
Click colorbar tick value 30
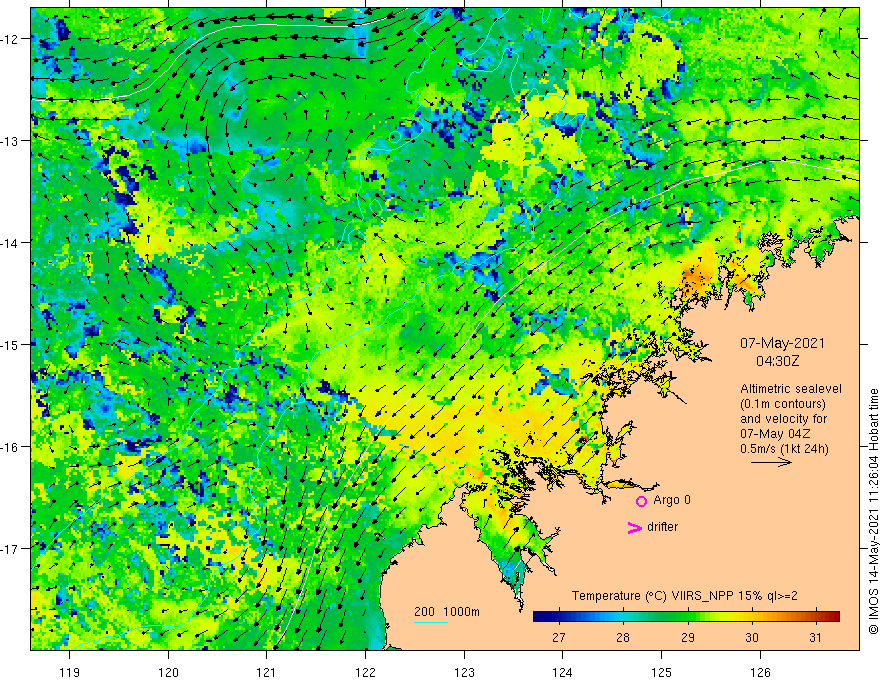[x=751, y=637]
